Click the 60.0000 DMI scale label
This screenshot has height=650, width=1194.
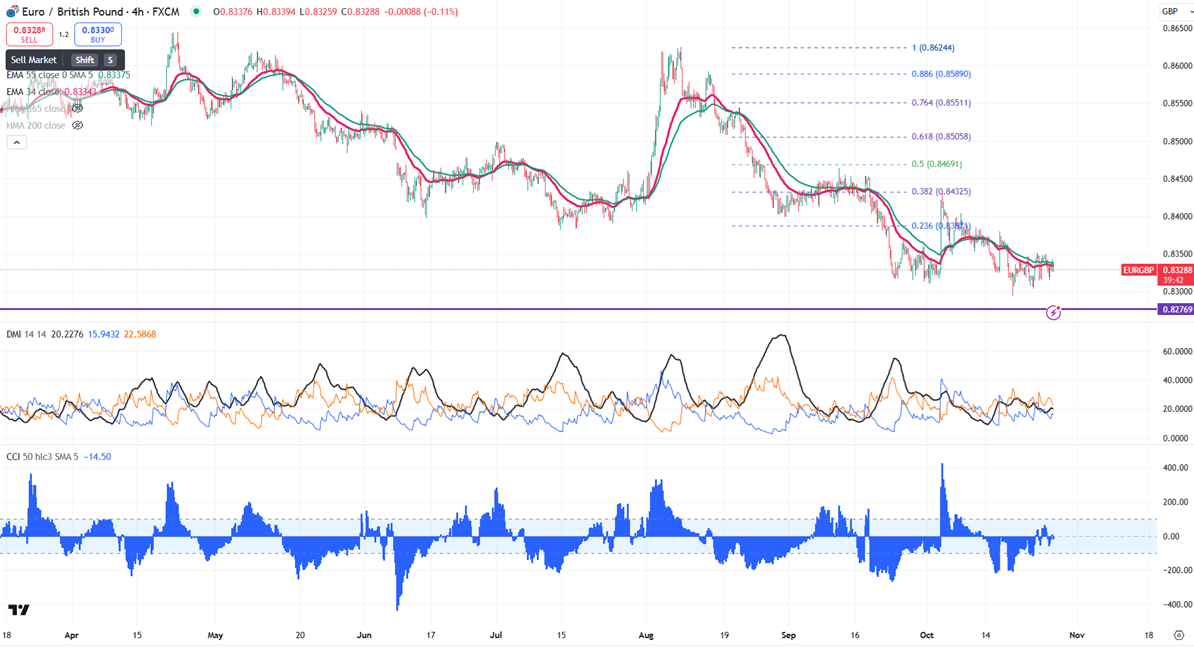(x=1176, y=352)
